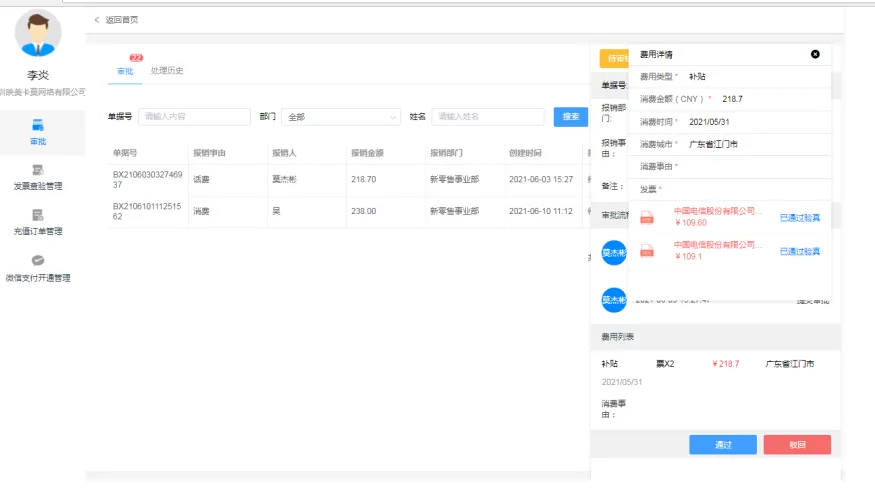Click the ¥109.60 invoice PDF icon

(x=647, y=217)
